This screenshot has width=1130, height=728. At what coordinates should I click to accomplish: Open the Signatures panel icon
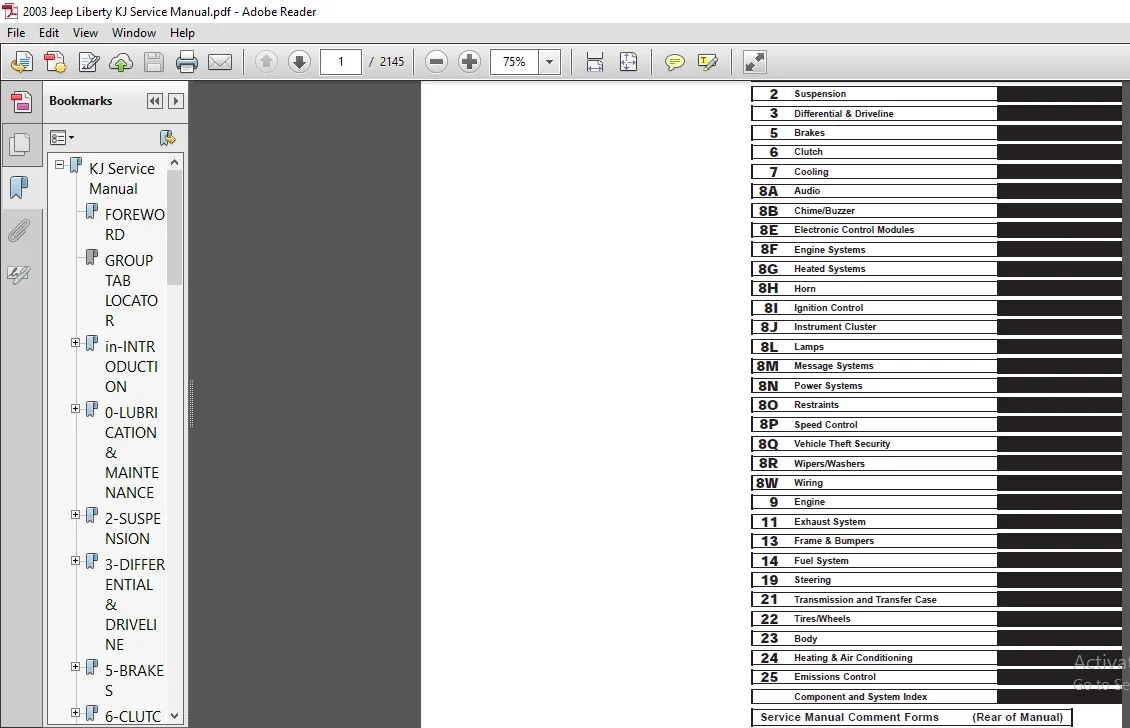(19, 274)
